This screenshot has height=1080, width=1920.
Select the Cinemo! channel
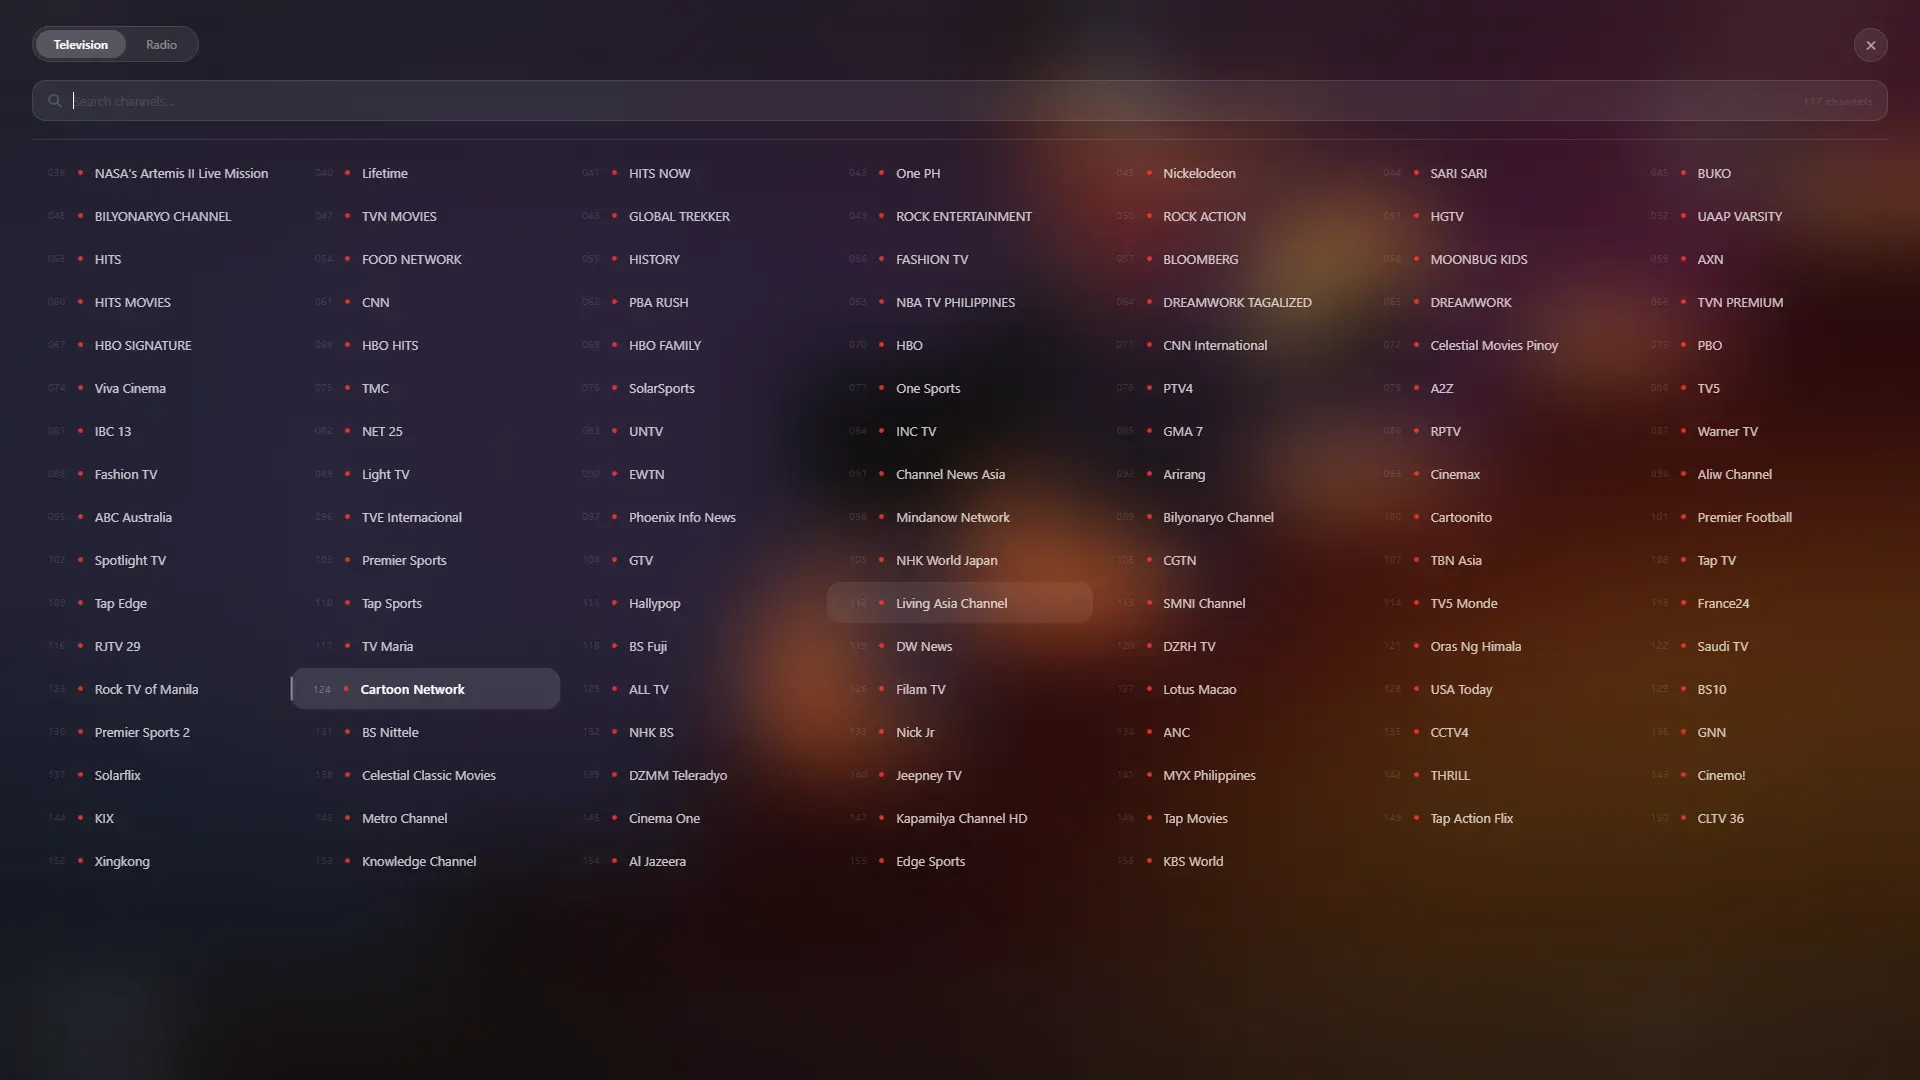(1760, 775)
